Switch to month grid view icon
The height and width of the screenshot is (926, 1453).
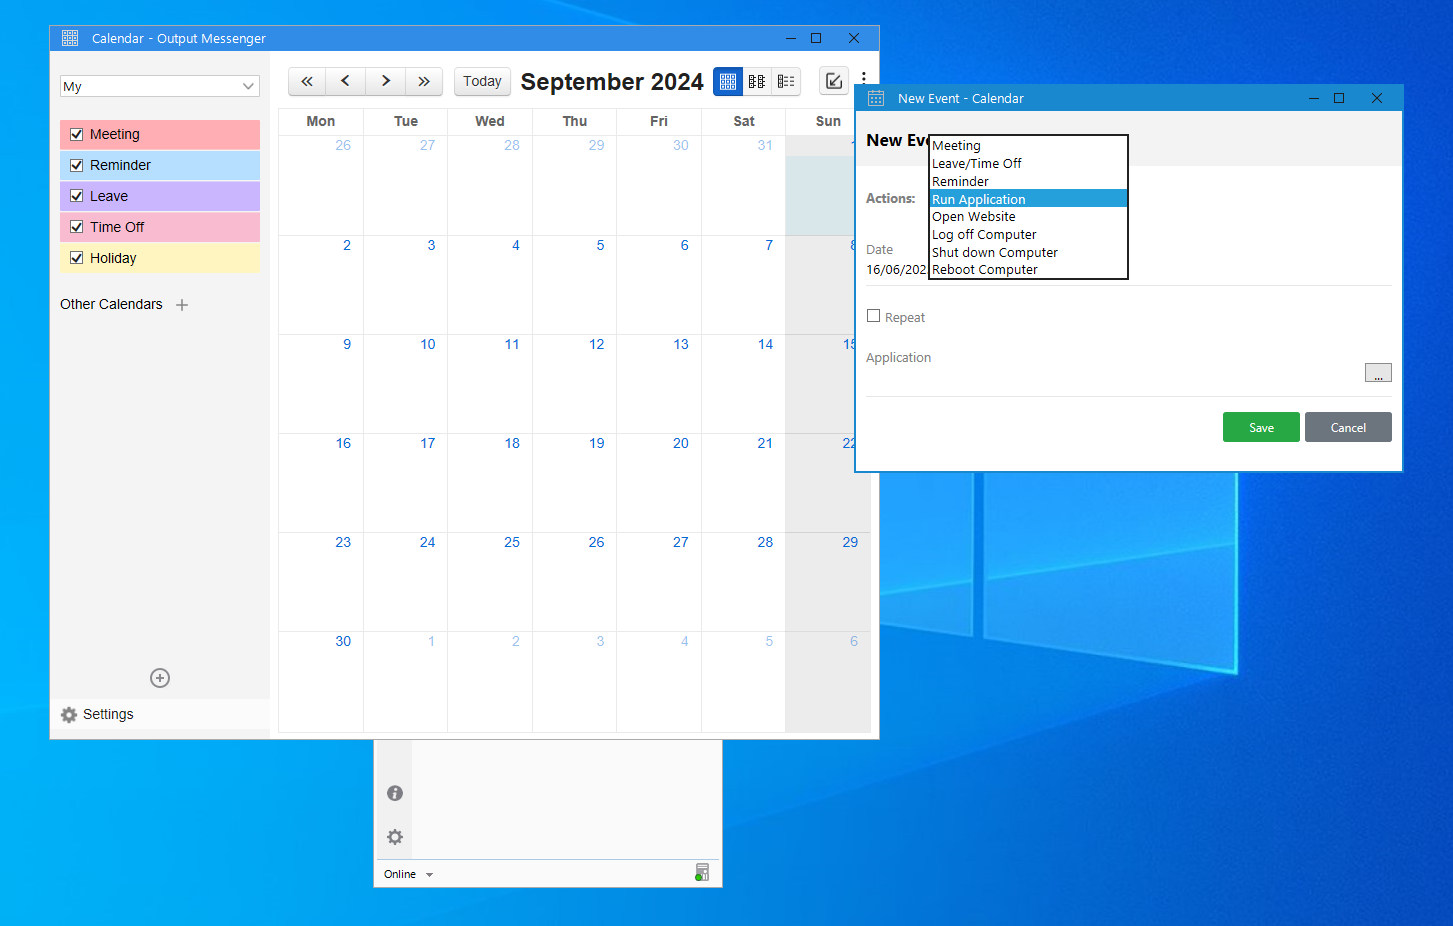pos(728,81)
